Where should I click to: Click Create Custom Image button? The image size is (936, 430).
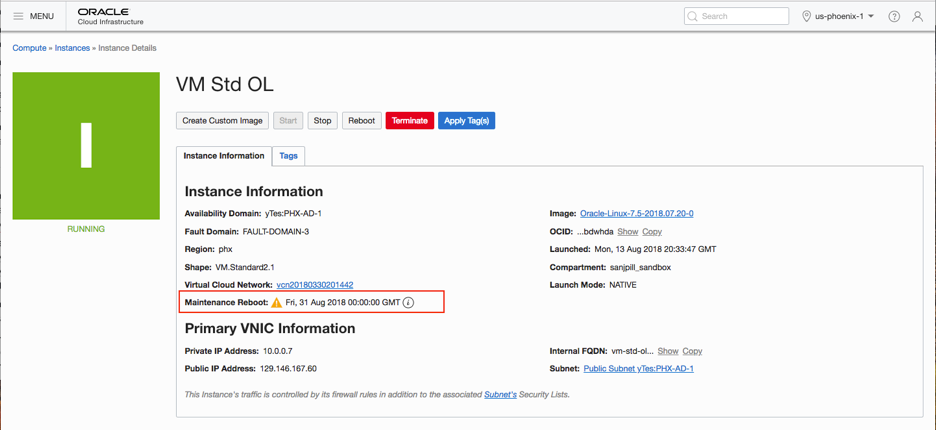point(223,121)
